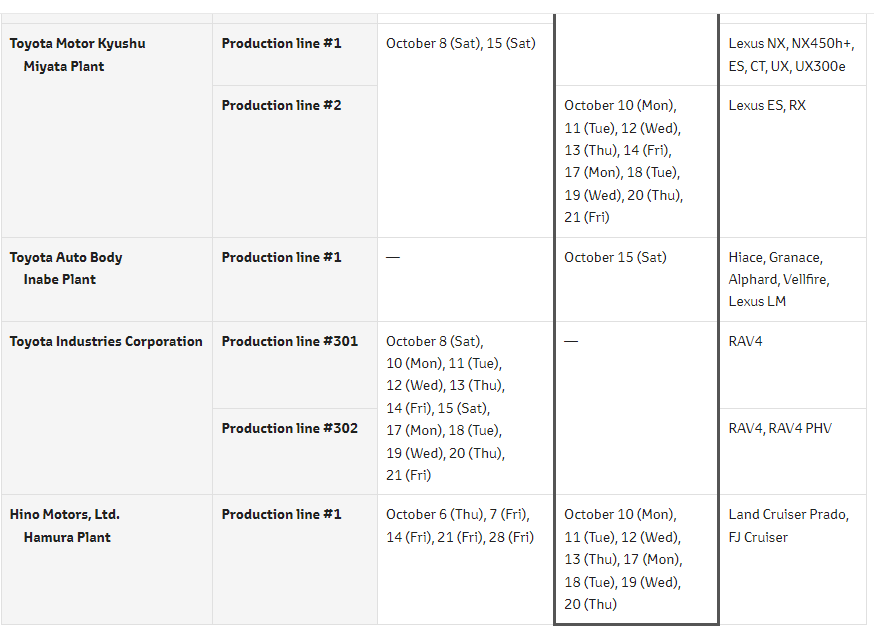Click the dash in Toyota Industries row
This screenshot has width=874, height=632.
click(571, 341)
